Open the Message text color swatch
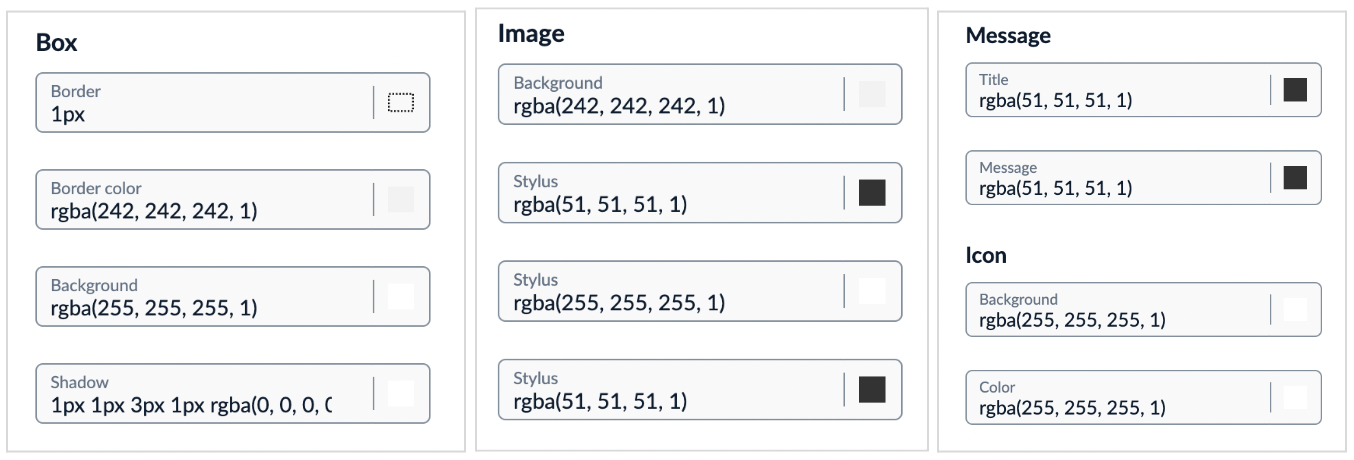Viewport: 1354px width, 460px height. click(1295, 177)
